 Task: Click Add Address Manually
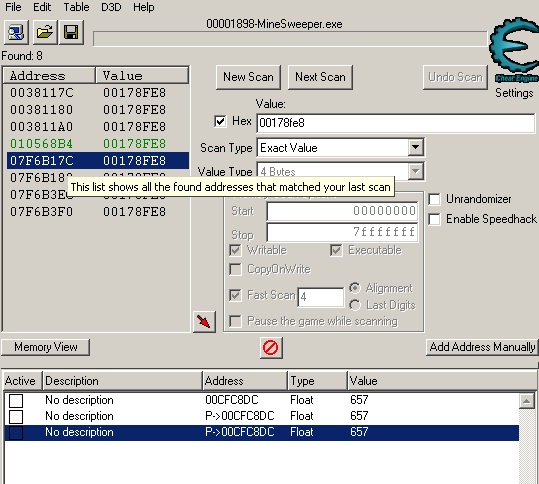(482, 347)
